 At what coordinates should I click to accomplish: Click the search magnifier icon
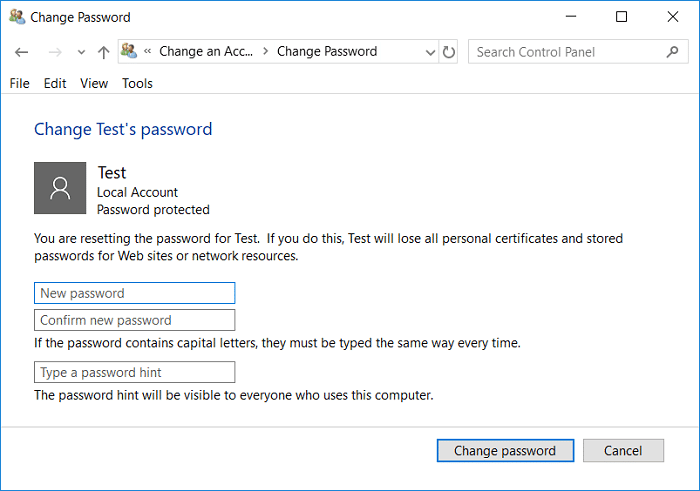click(673, 52)
